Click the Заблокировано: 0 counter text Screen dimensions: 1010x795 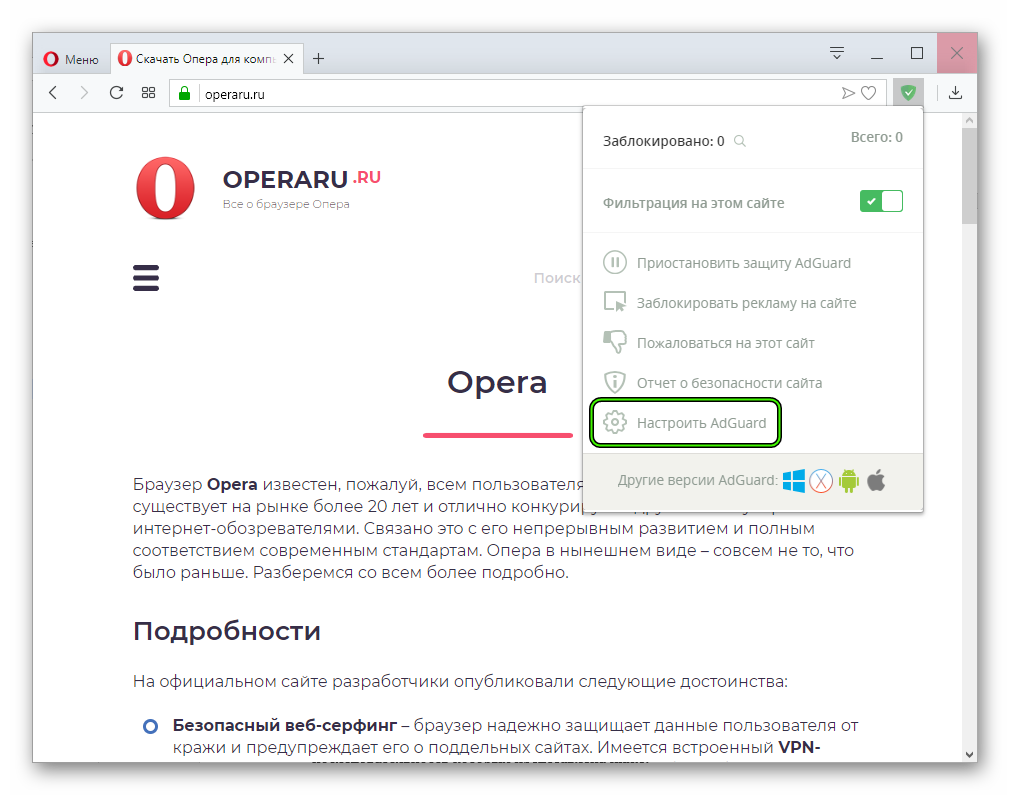663,141
